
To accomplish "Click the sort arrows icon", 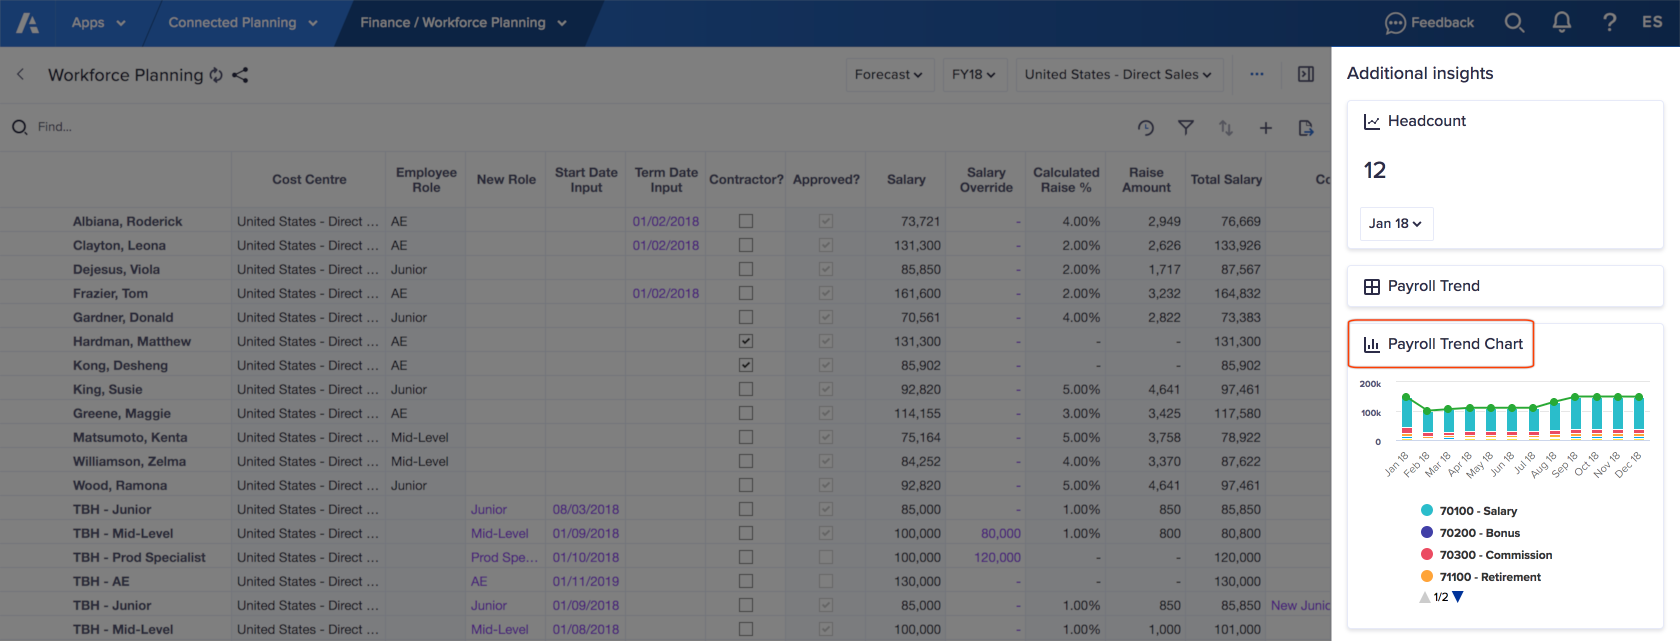I will pos(1226,128).
